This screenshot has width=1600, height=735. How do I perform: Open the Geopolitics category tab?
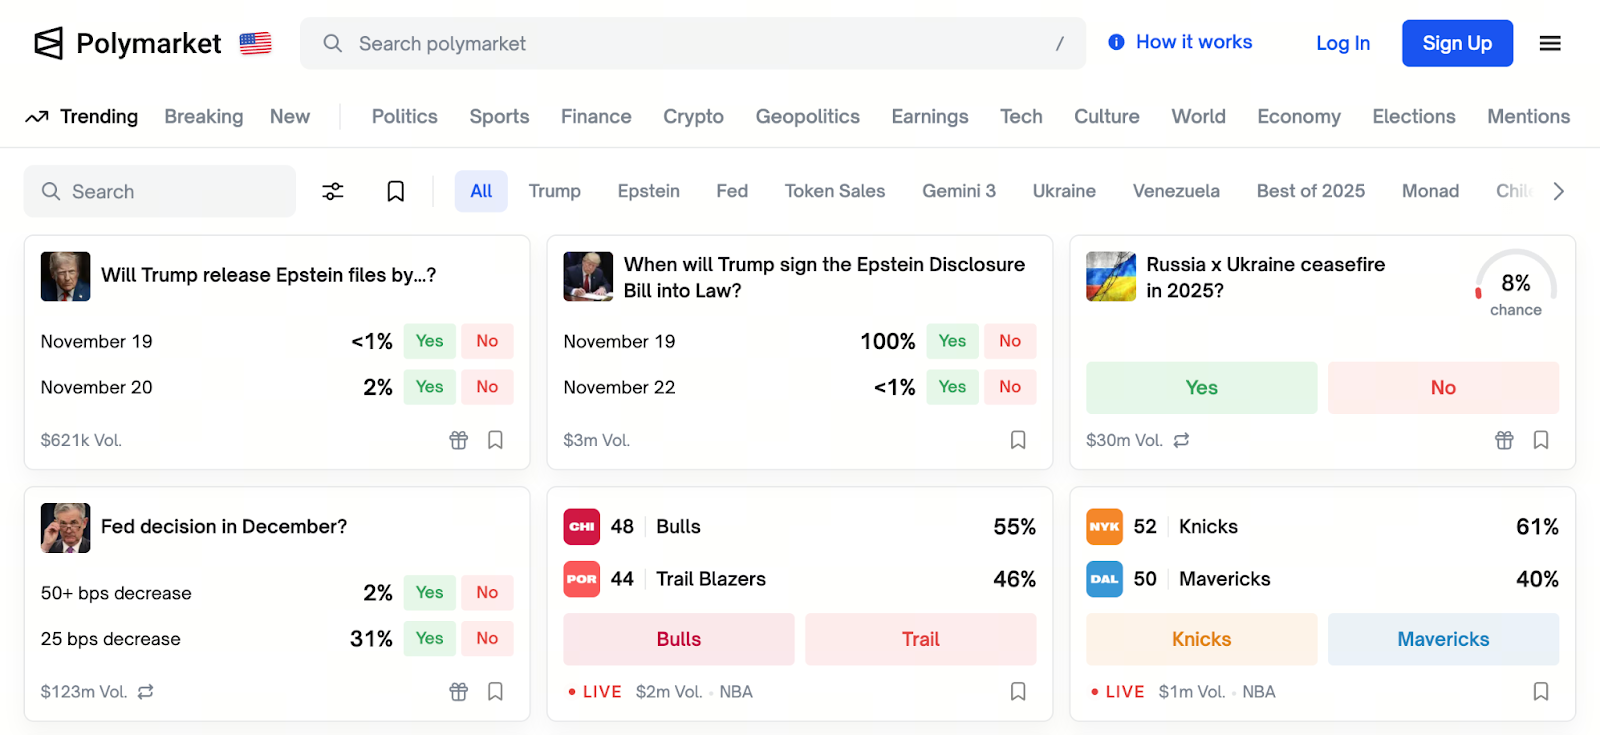[807, 117]
